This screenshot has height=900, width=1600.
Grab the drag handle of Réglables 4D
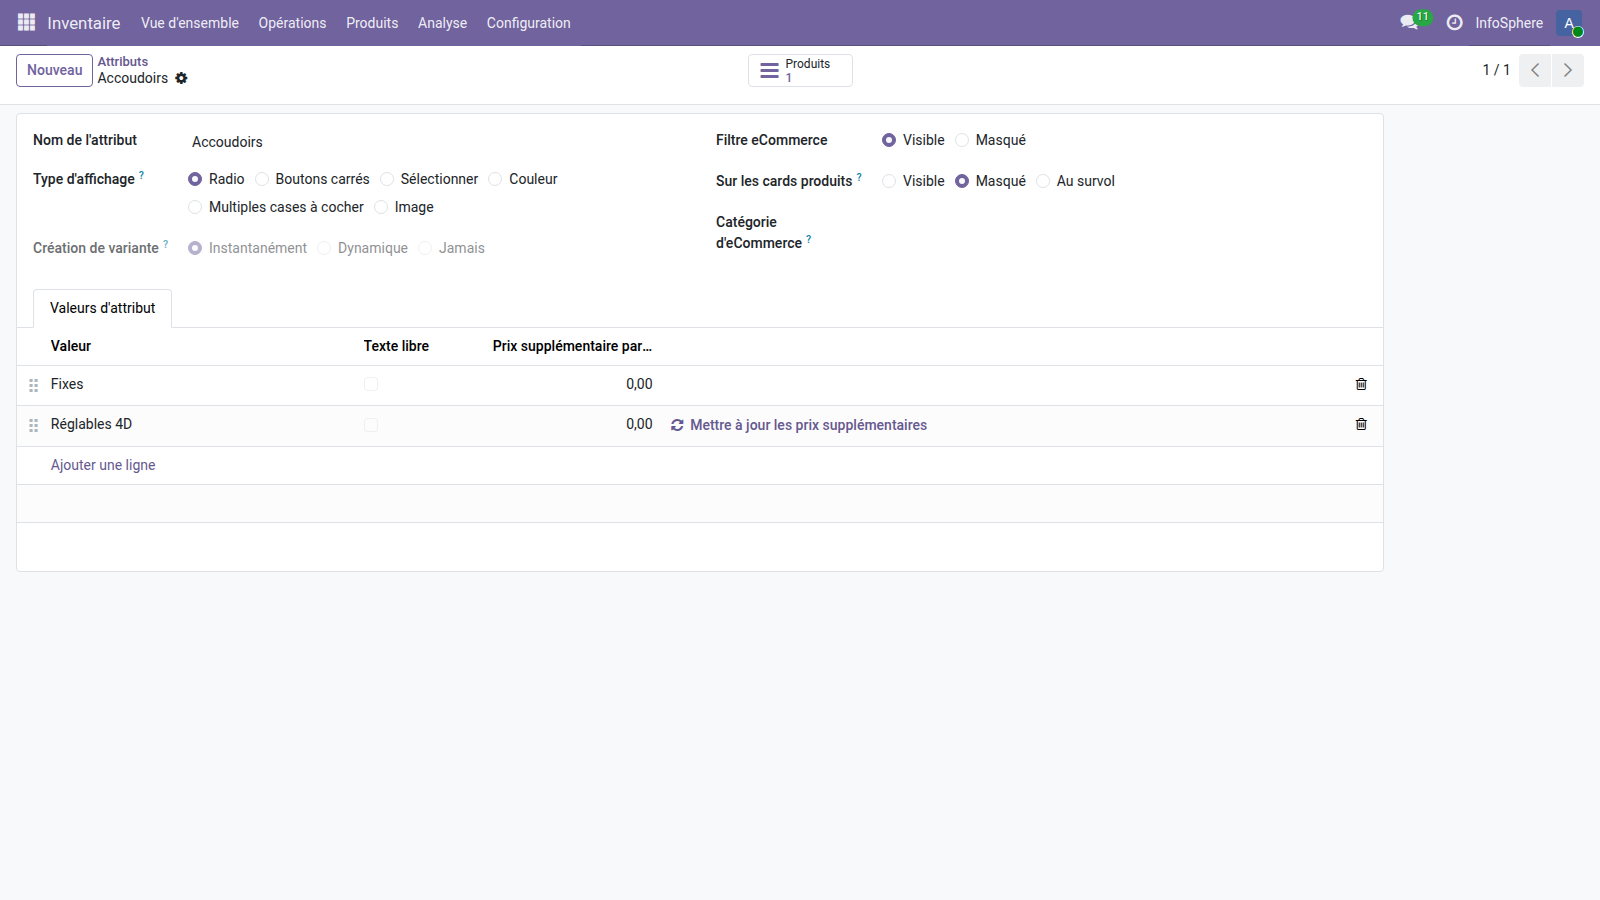tap(33, 424)
